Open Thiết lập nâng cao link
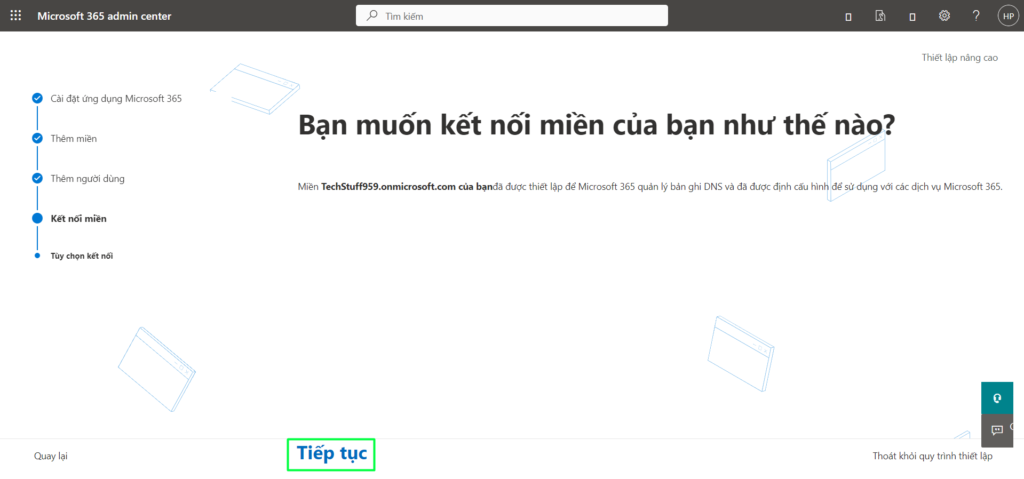This screenshot has width=1024, height=479. (x=959, y=58)
